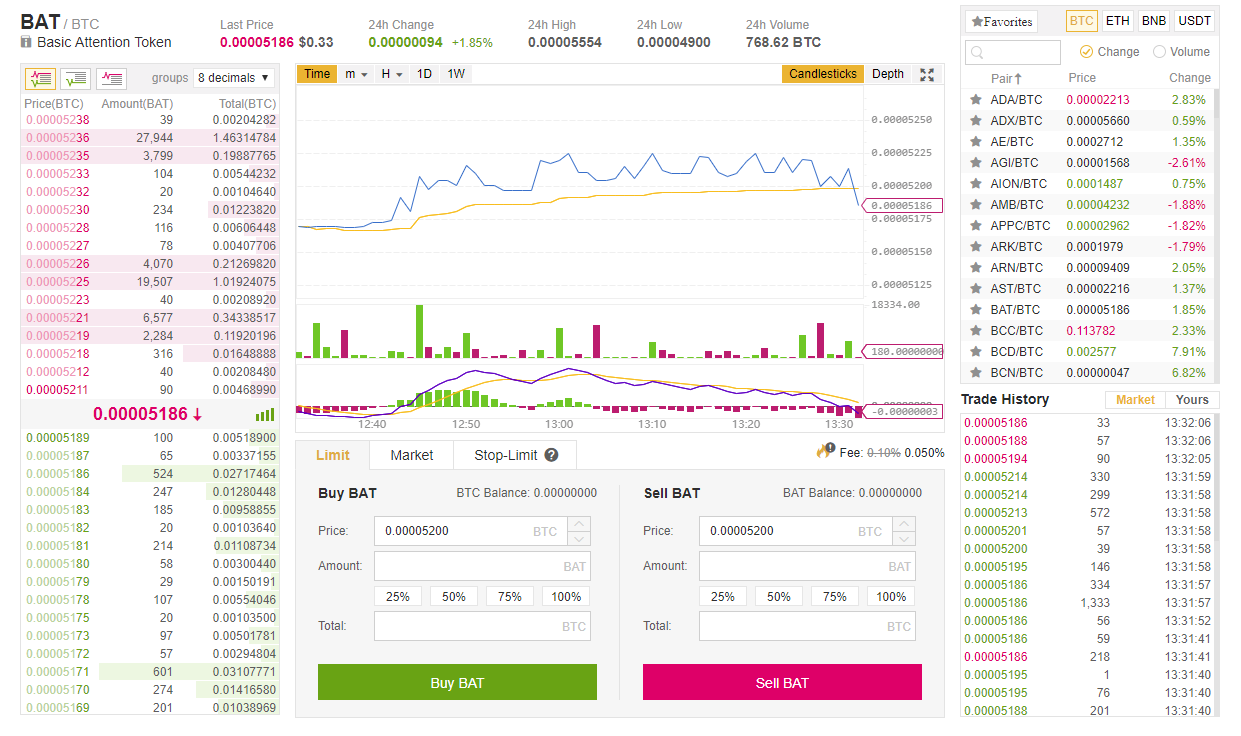This screenshot has width=1241, height=736.
Task: Favorite the AE/BTC pair star
Action: pos(975,141)
